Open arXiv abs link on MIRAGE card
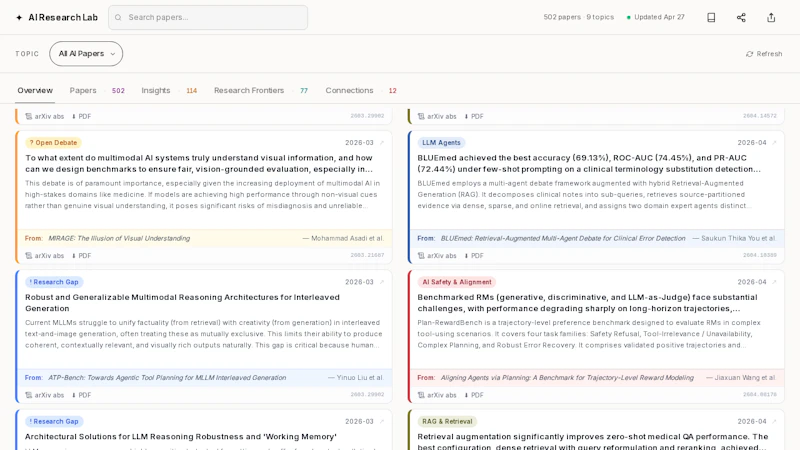This screenshot has width=800, height=450. pos(44,256)
